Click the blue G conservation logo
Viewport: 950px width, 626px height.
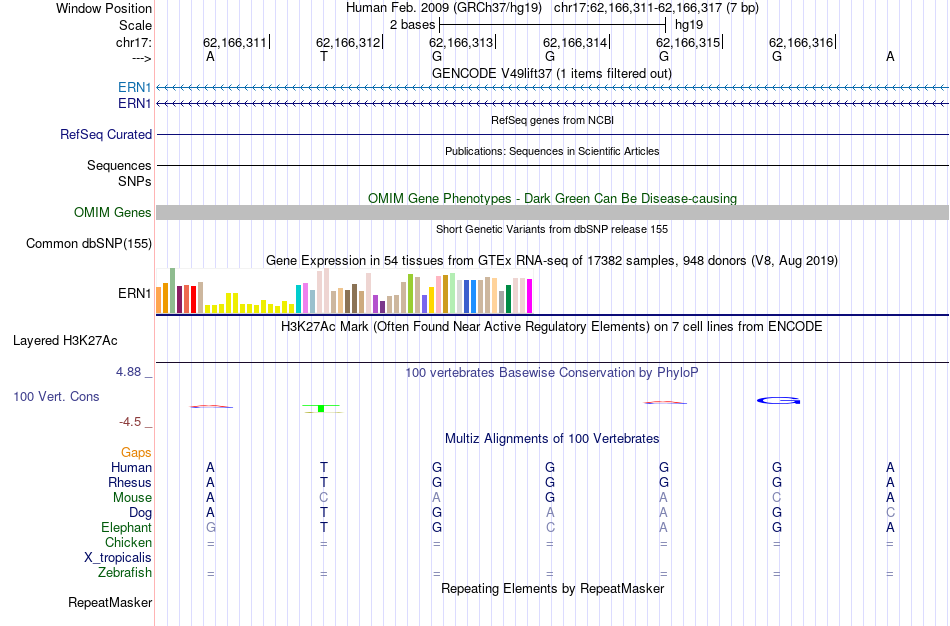pyautogui.click(x=779, y=401)
